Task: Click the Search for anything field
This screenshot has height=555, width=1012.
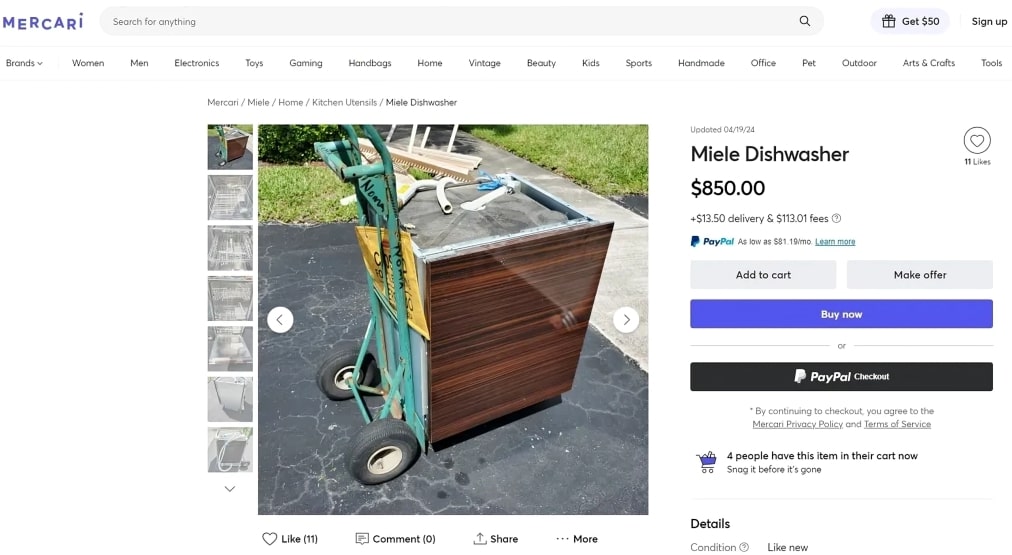Action: (450, 21)
